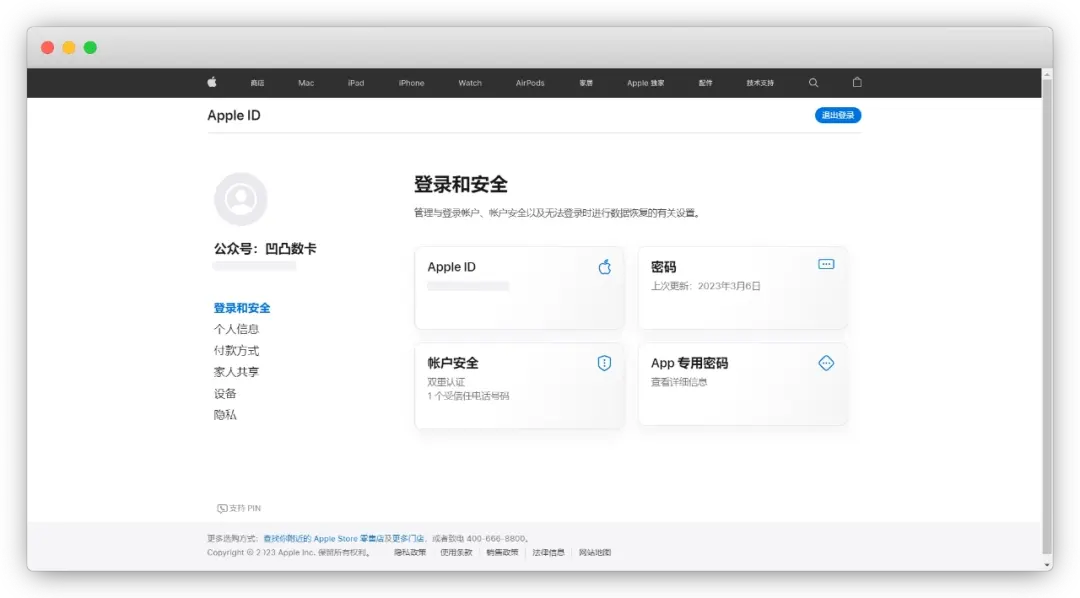Click the 支持 PIN icon
The width and height of the screenshot is (1080, 598).
click(x=222, y=508)
